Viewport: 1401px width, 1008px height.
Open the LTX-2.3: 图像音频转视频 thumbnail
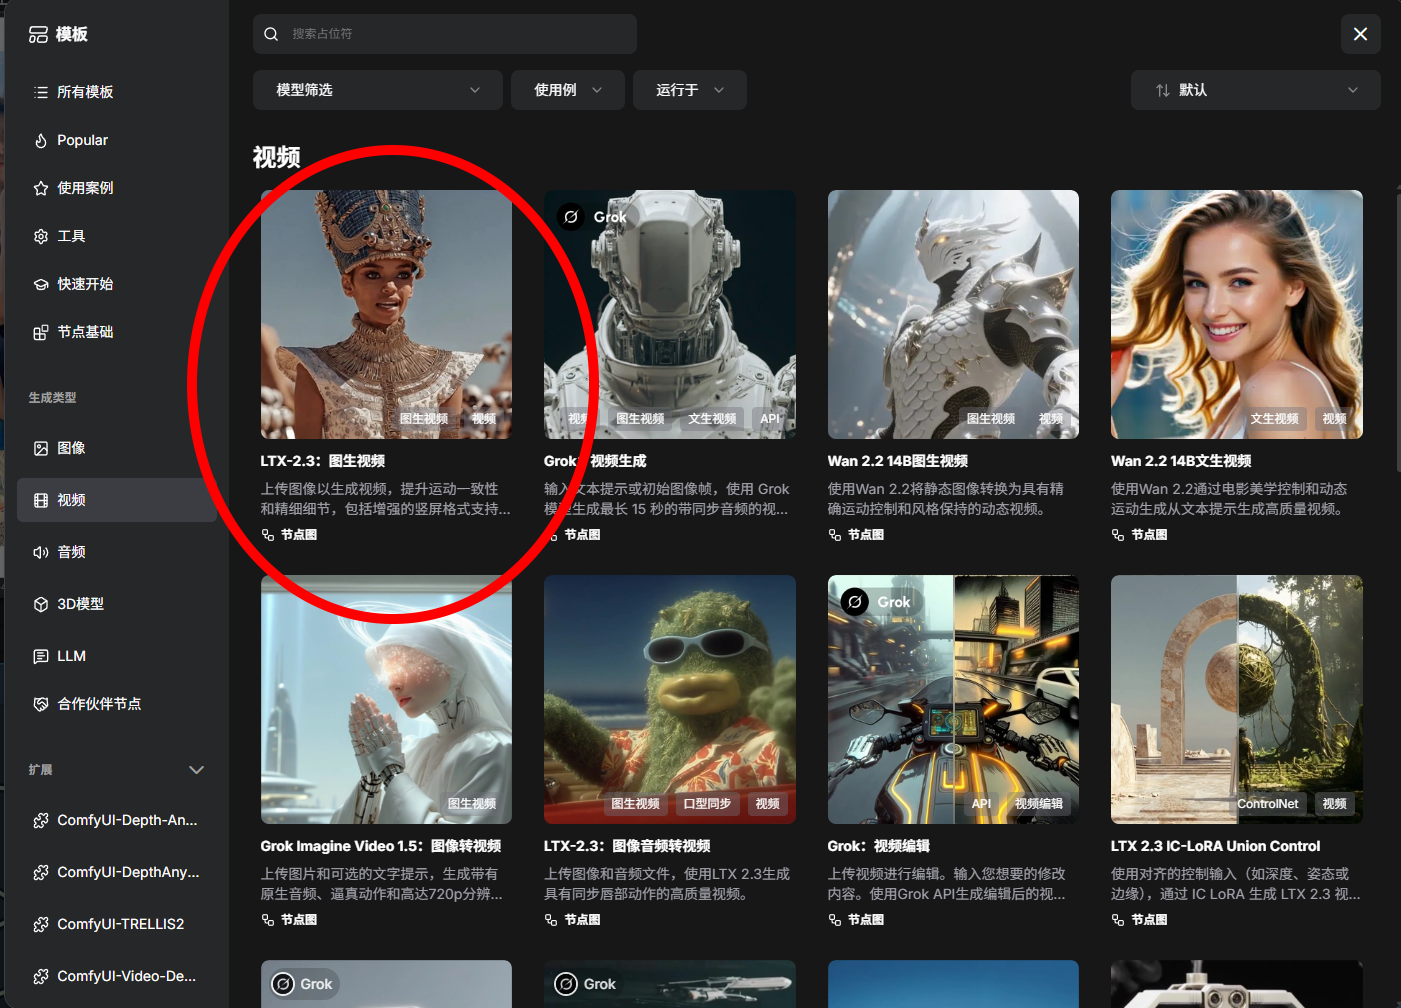click(670, 699)
